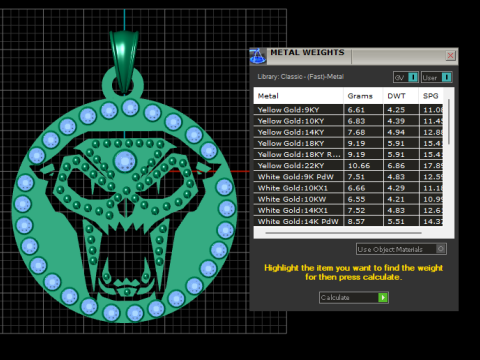Select the Yellow Gold:18KY R... row

coord(348,154)
